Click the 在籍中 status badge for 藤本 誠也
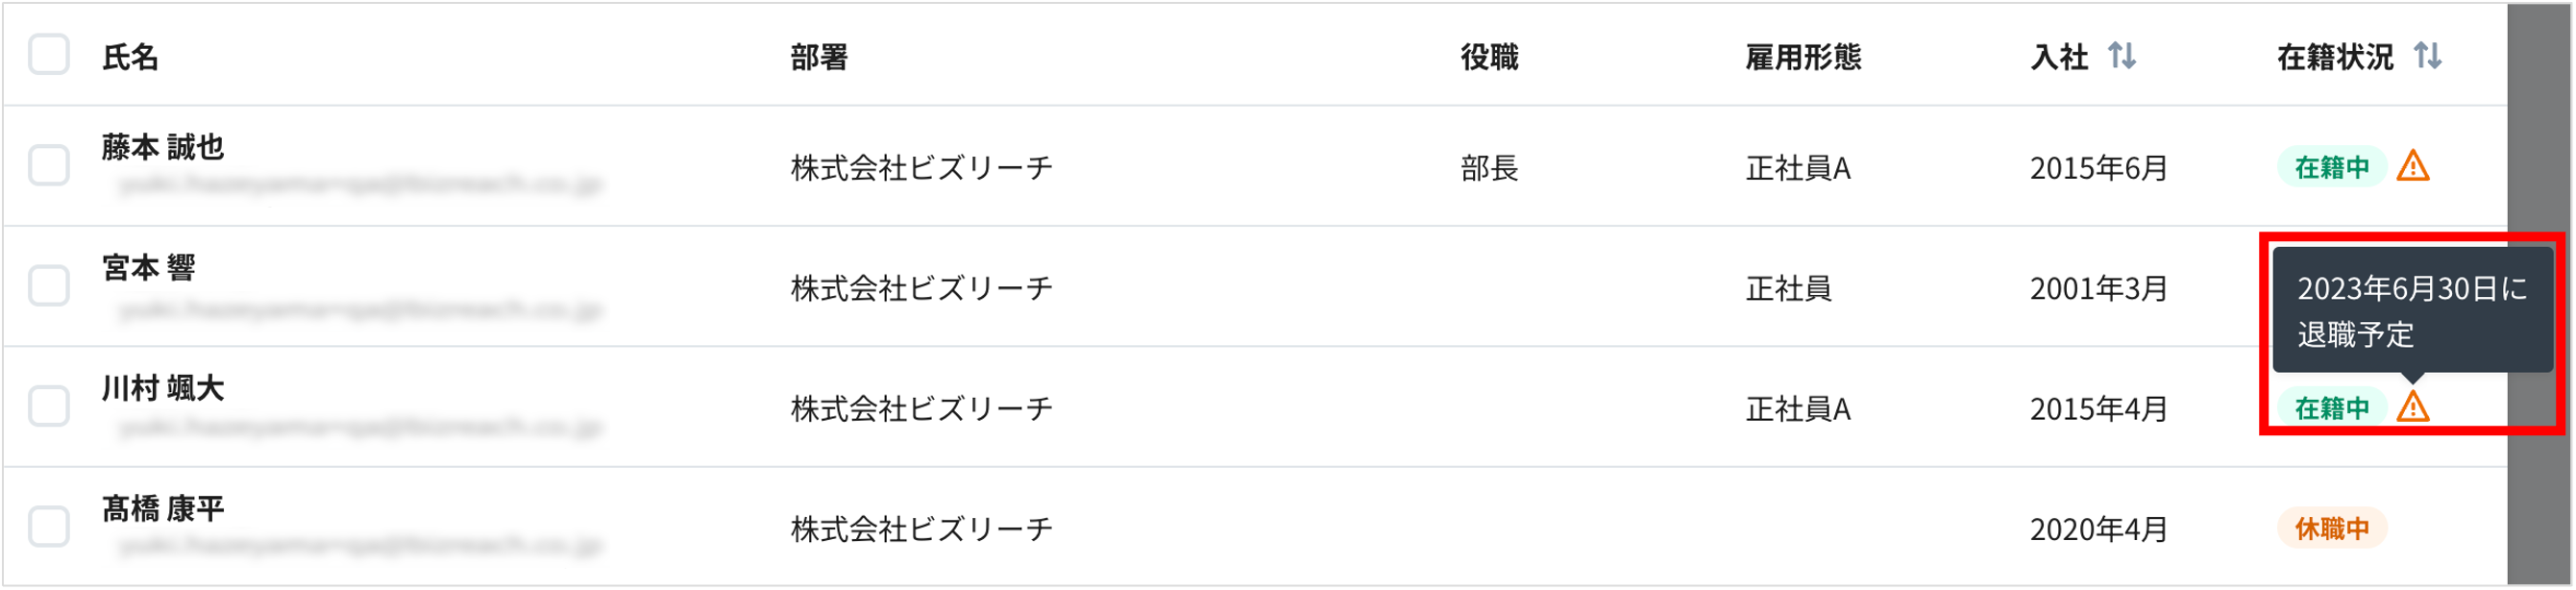The width and height of the screenshot is (2576, 590). pos(2335,168)
